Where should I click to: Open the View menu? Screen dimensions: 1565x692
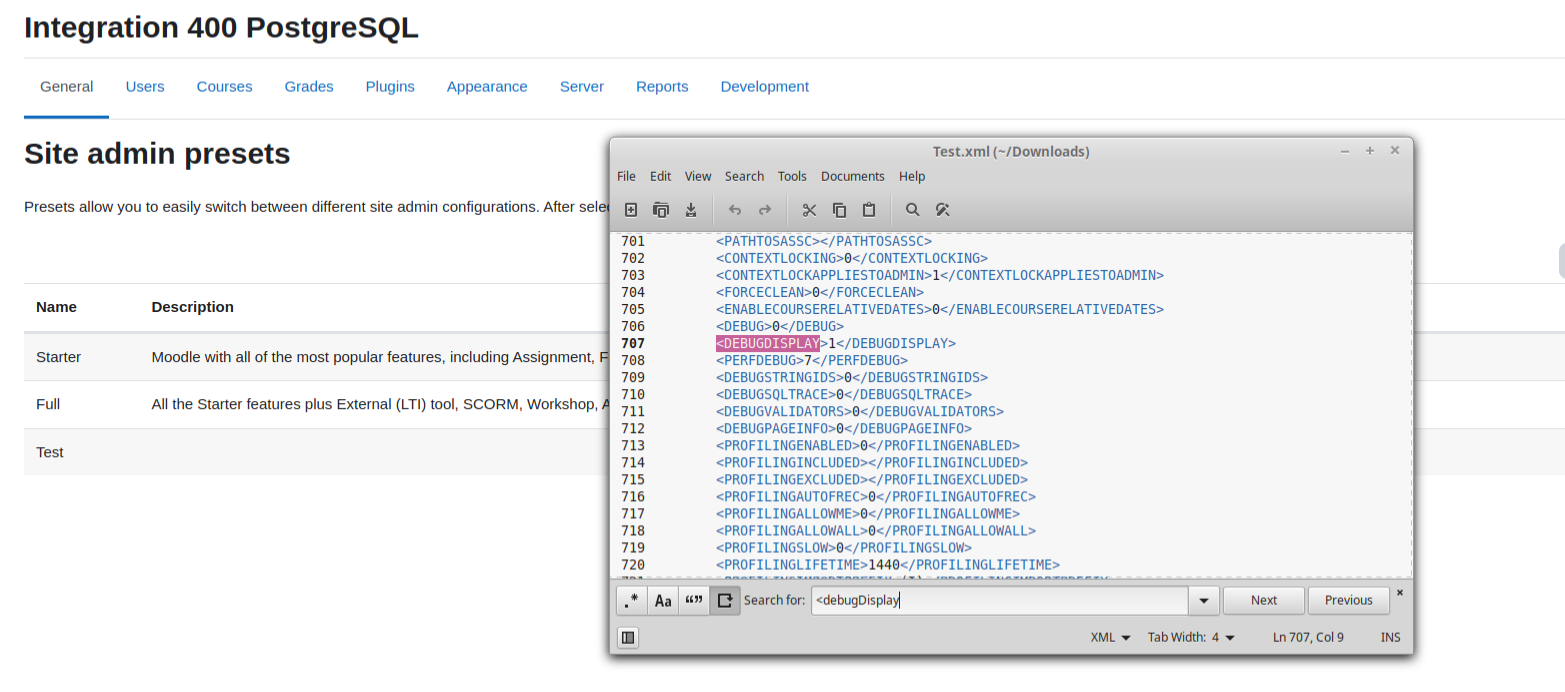pyautogui.click(x=698, y=176)
